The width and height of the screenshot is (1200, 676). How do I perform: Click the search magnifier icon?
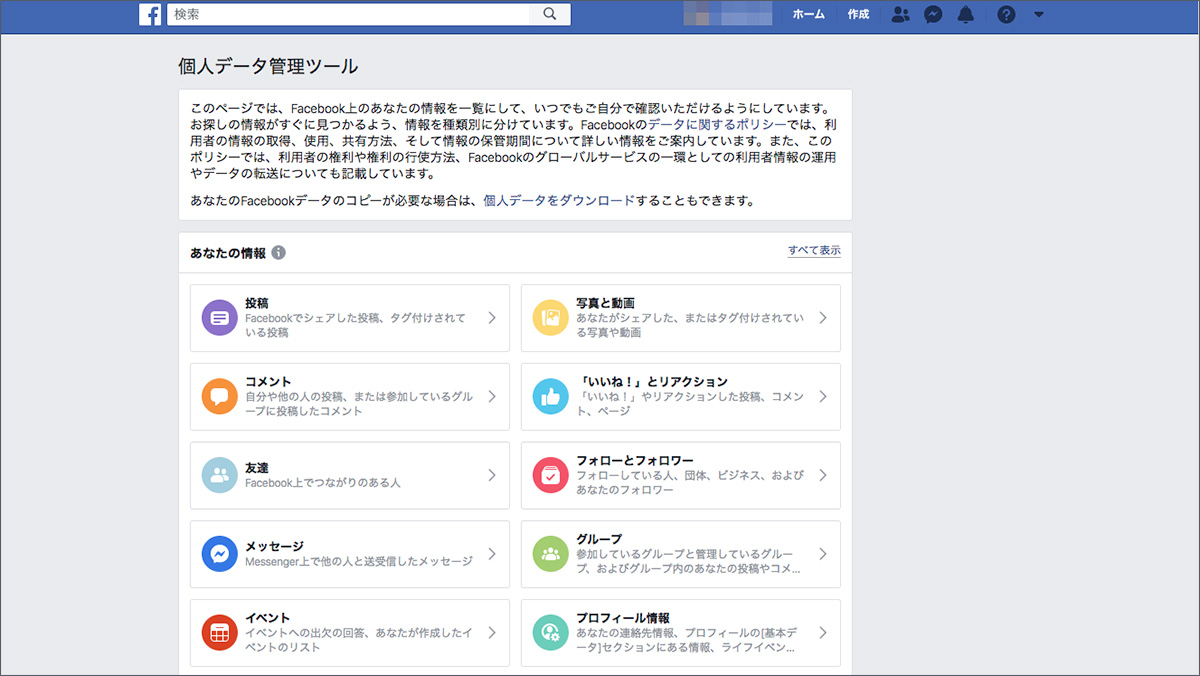[x=549, y=14]
